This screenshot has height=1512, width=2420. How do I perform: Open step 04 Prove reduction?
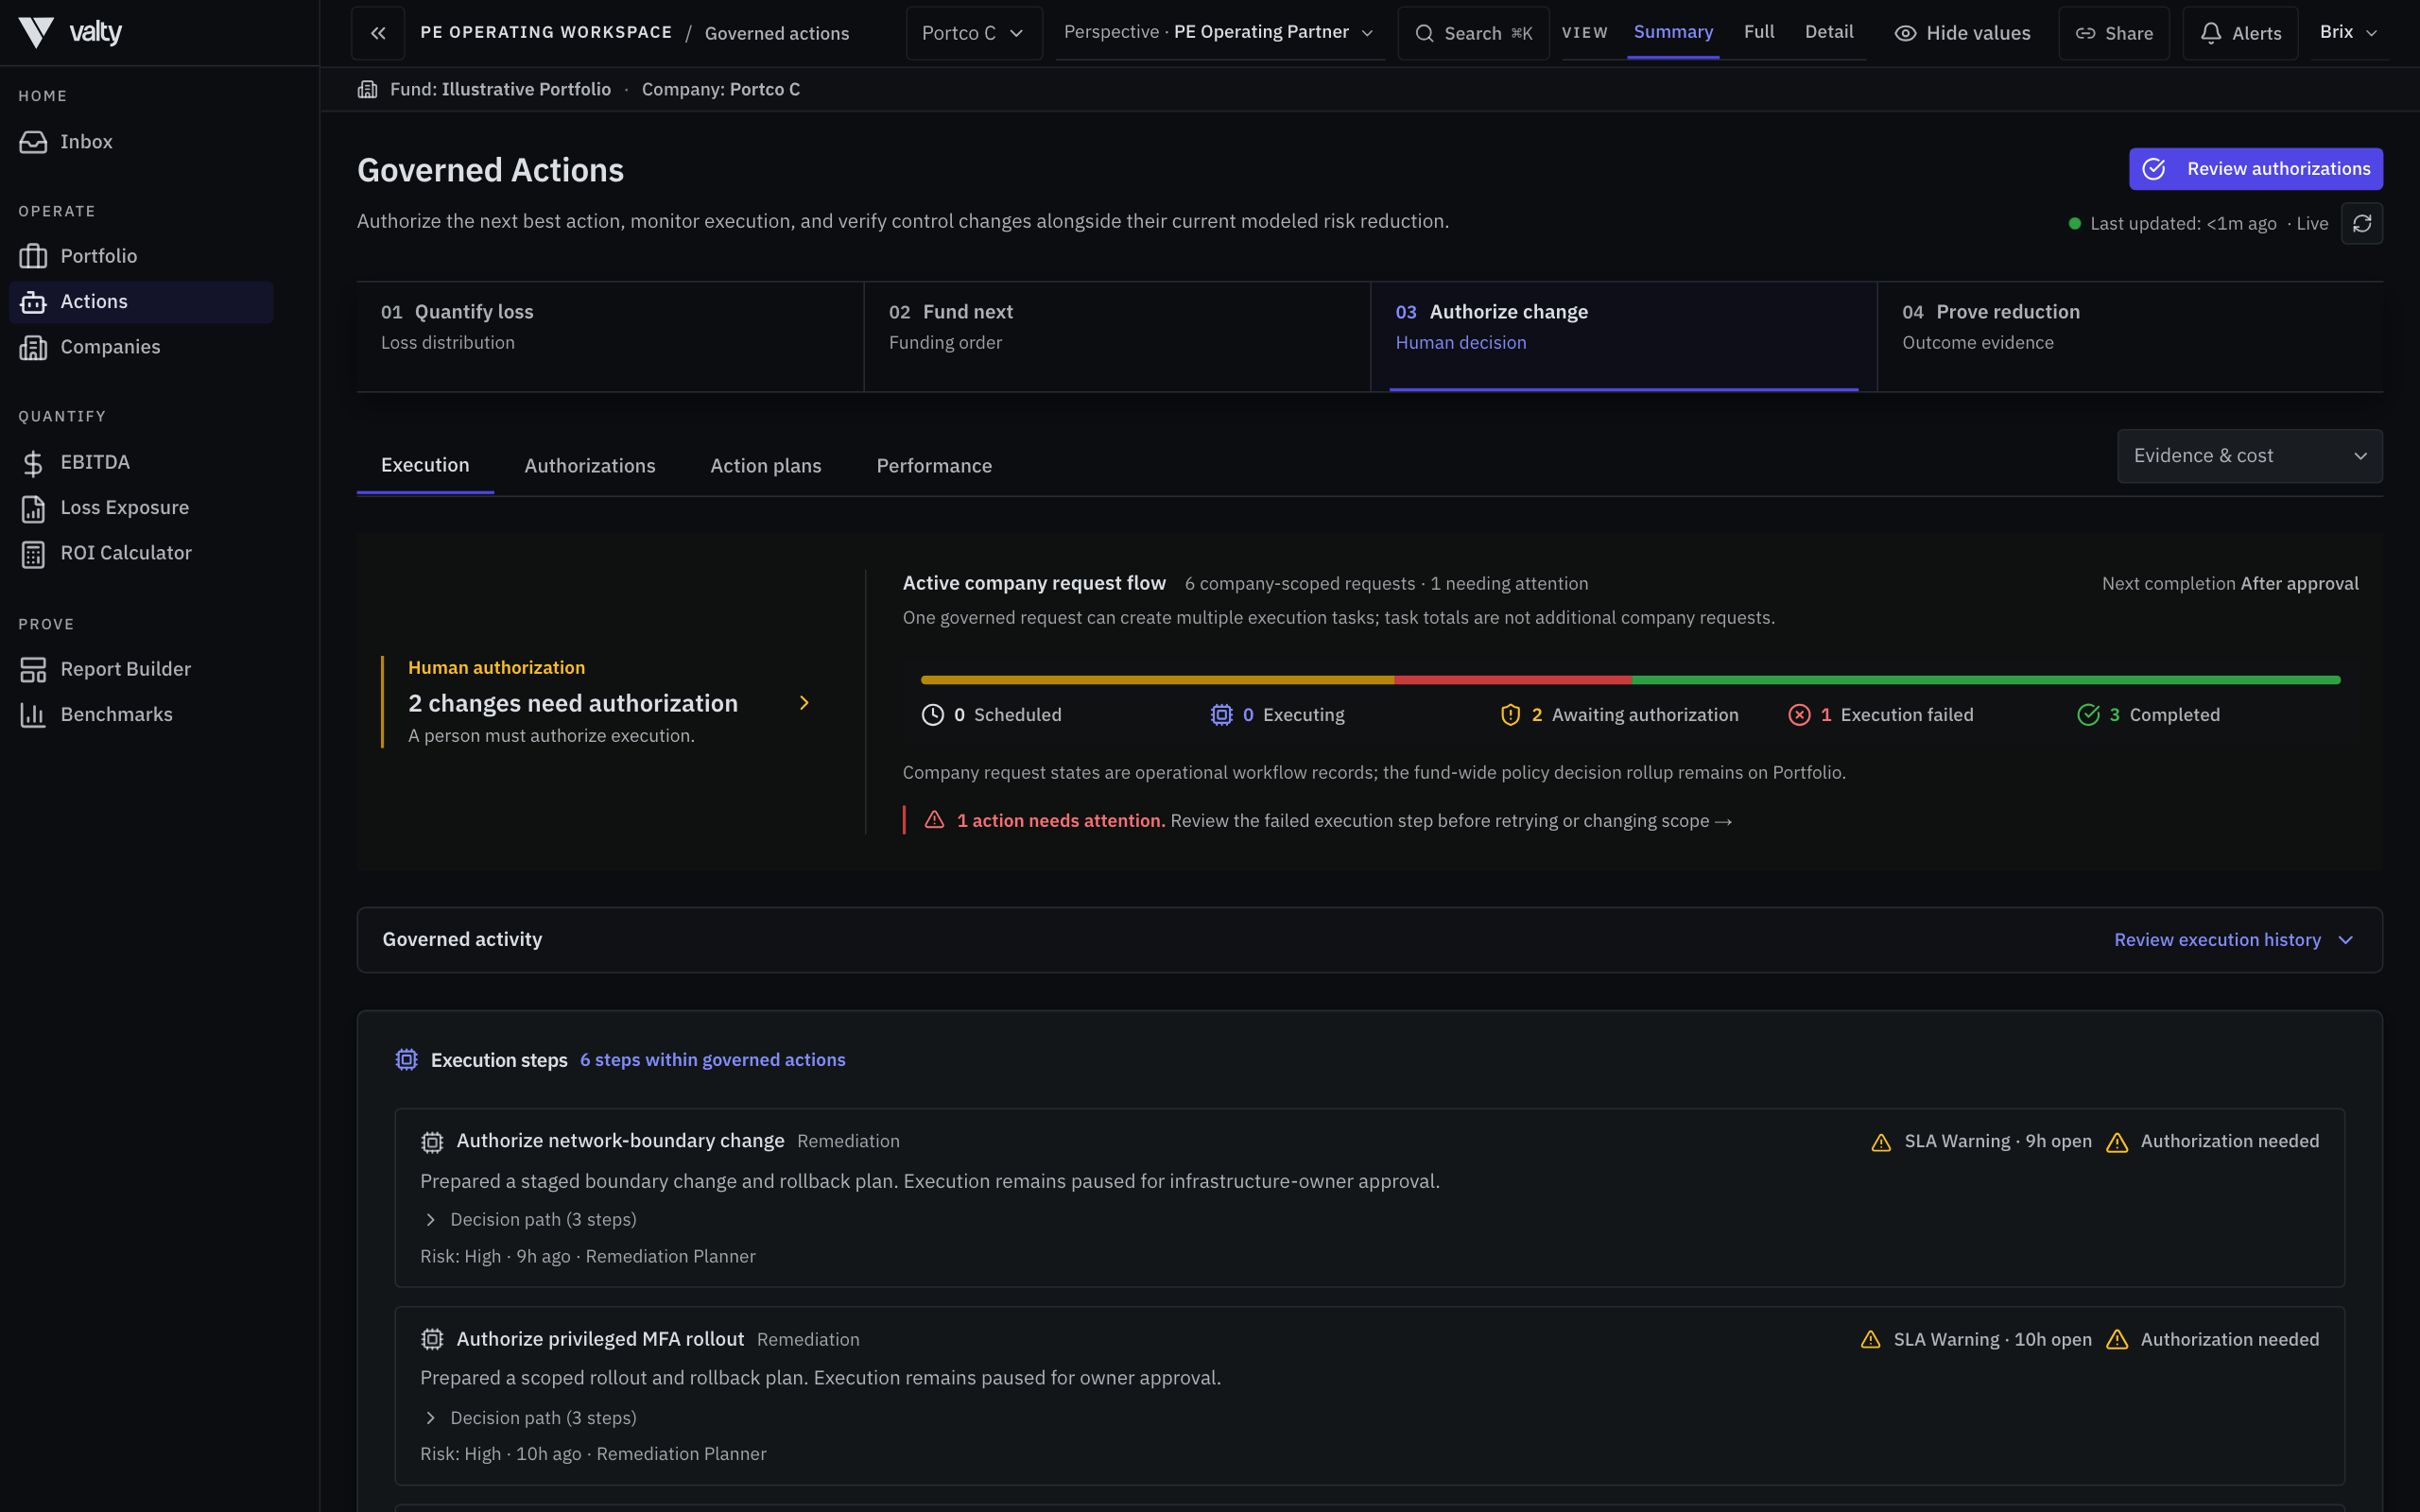point(2131,337)
